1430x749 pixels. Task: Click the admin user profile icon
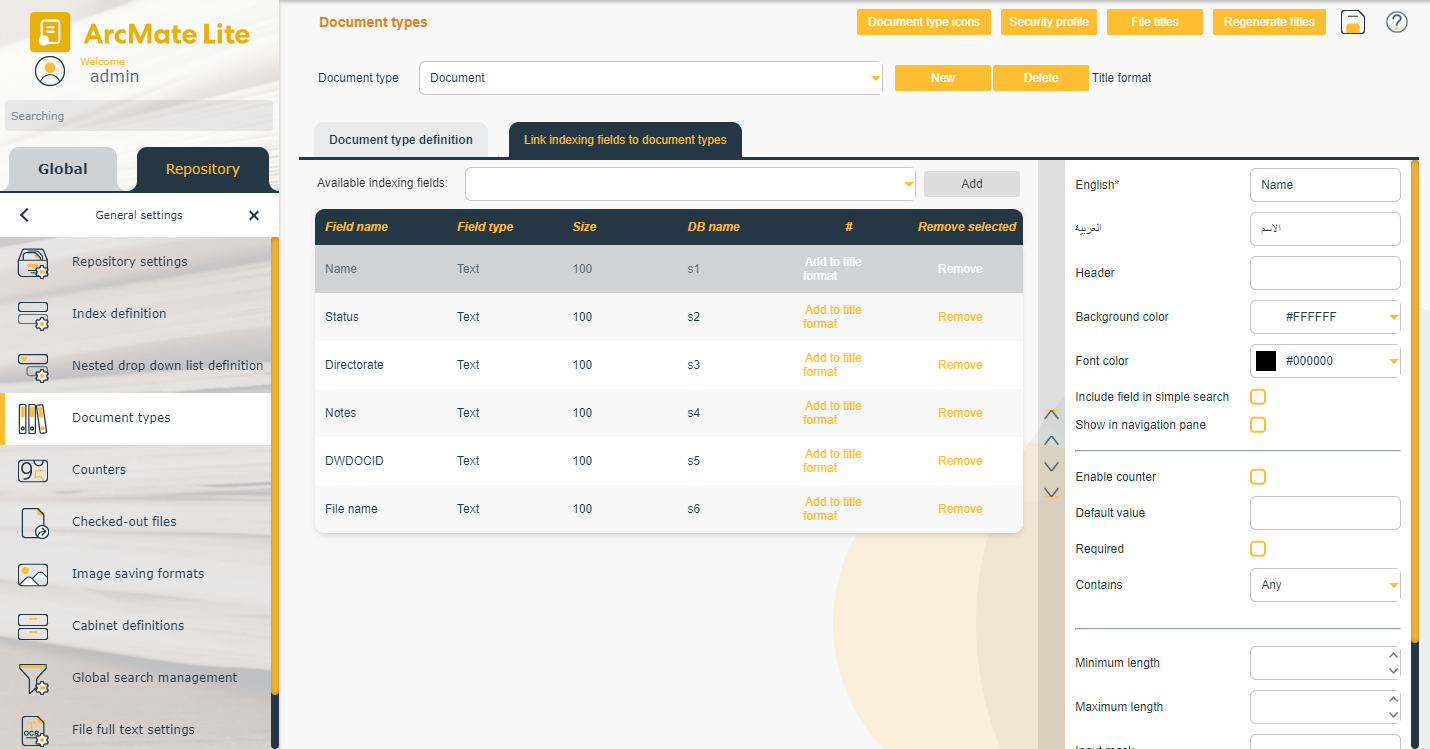pyautogui.click(x=49, y=71)
